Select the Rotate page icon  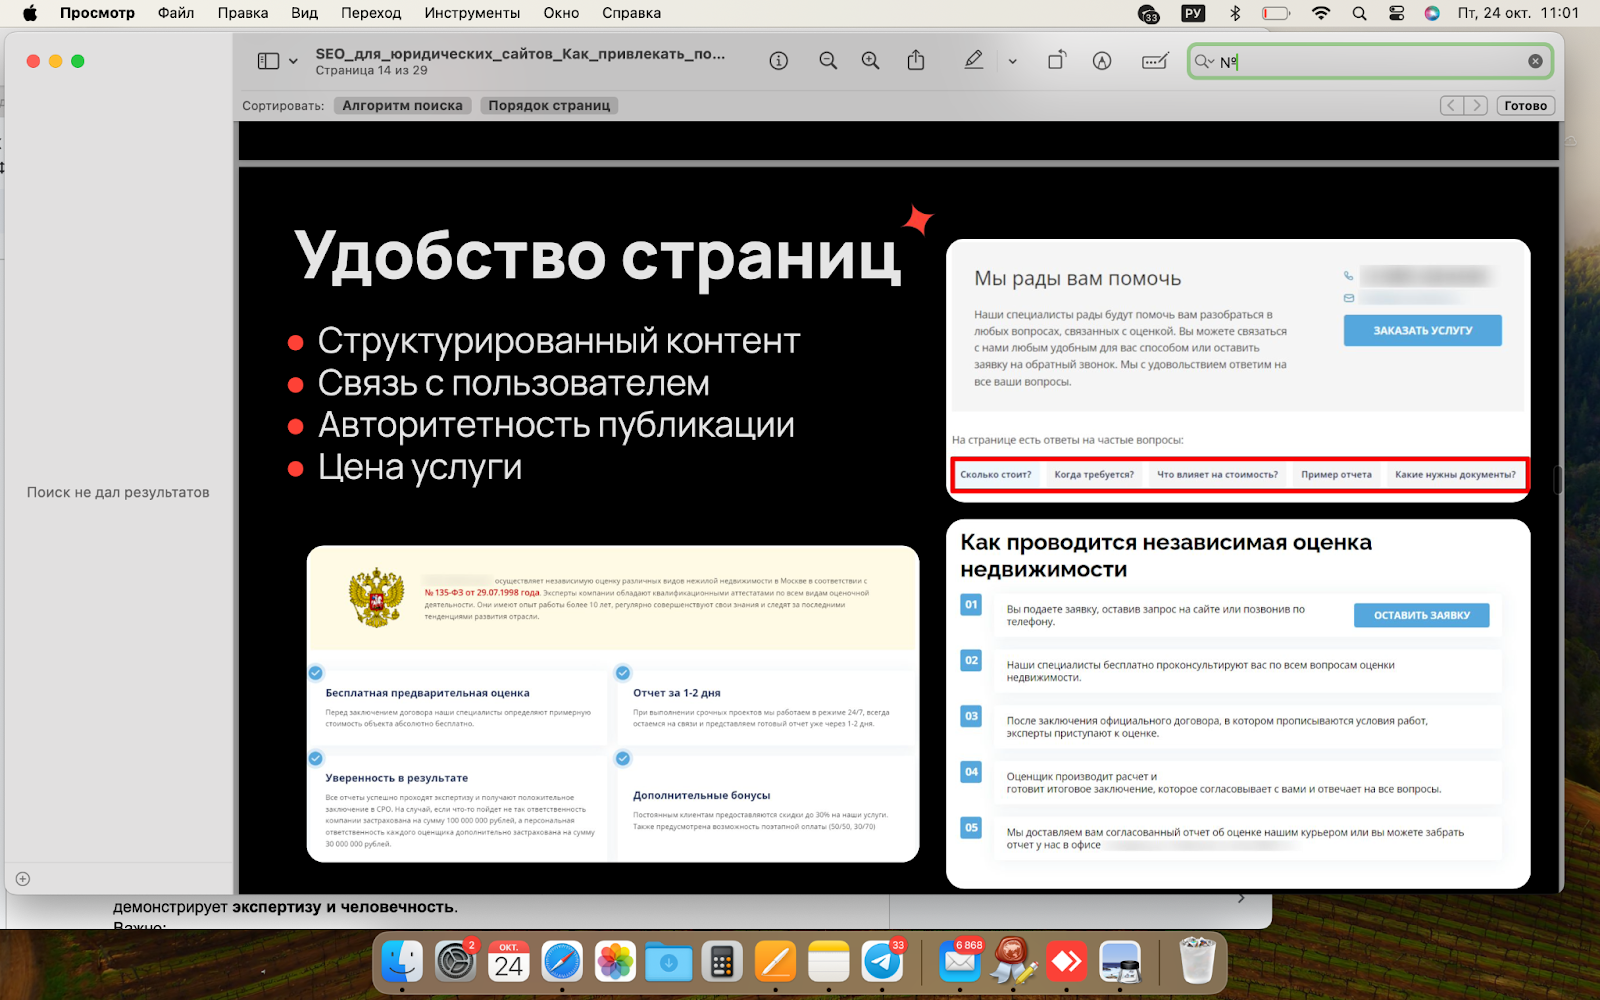(x=1056, y=60)
